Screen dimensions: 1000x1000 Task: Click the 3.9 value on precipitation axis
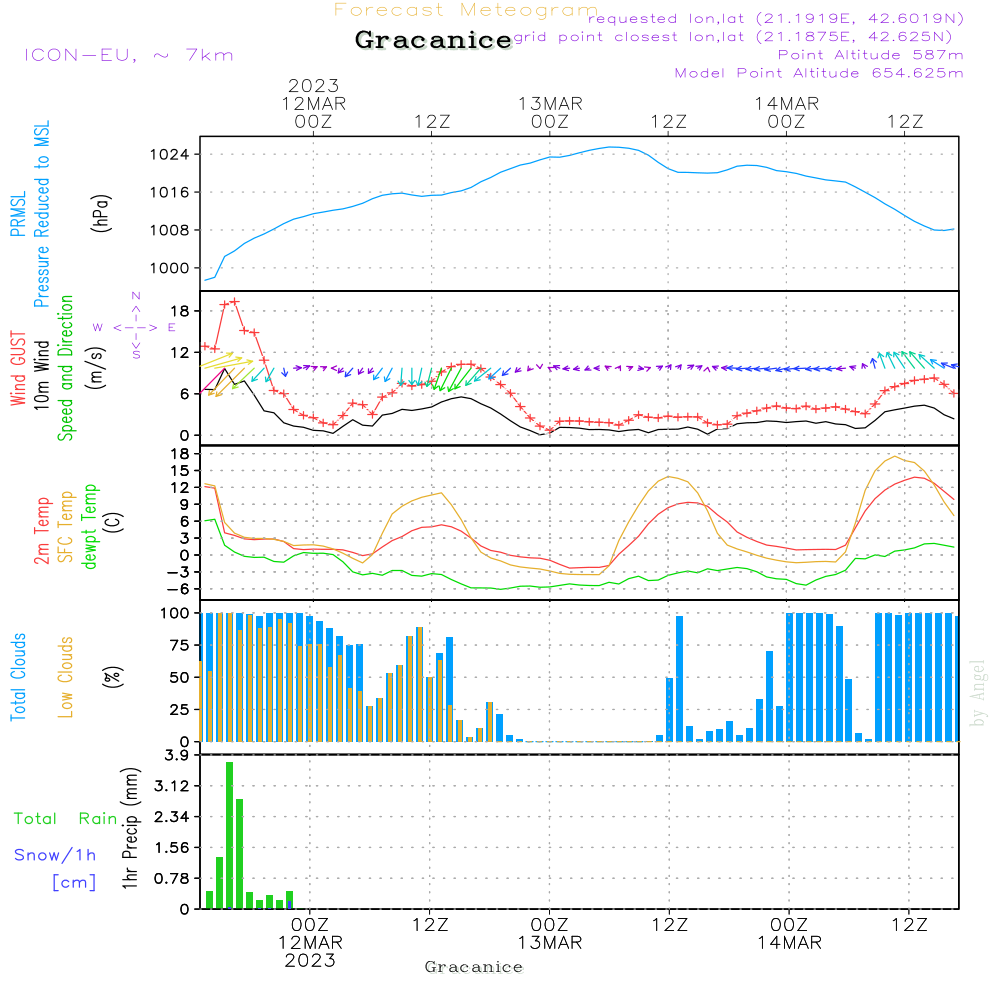(177, 756)
